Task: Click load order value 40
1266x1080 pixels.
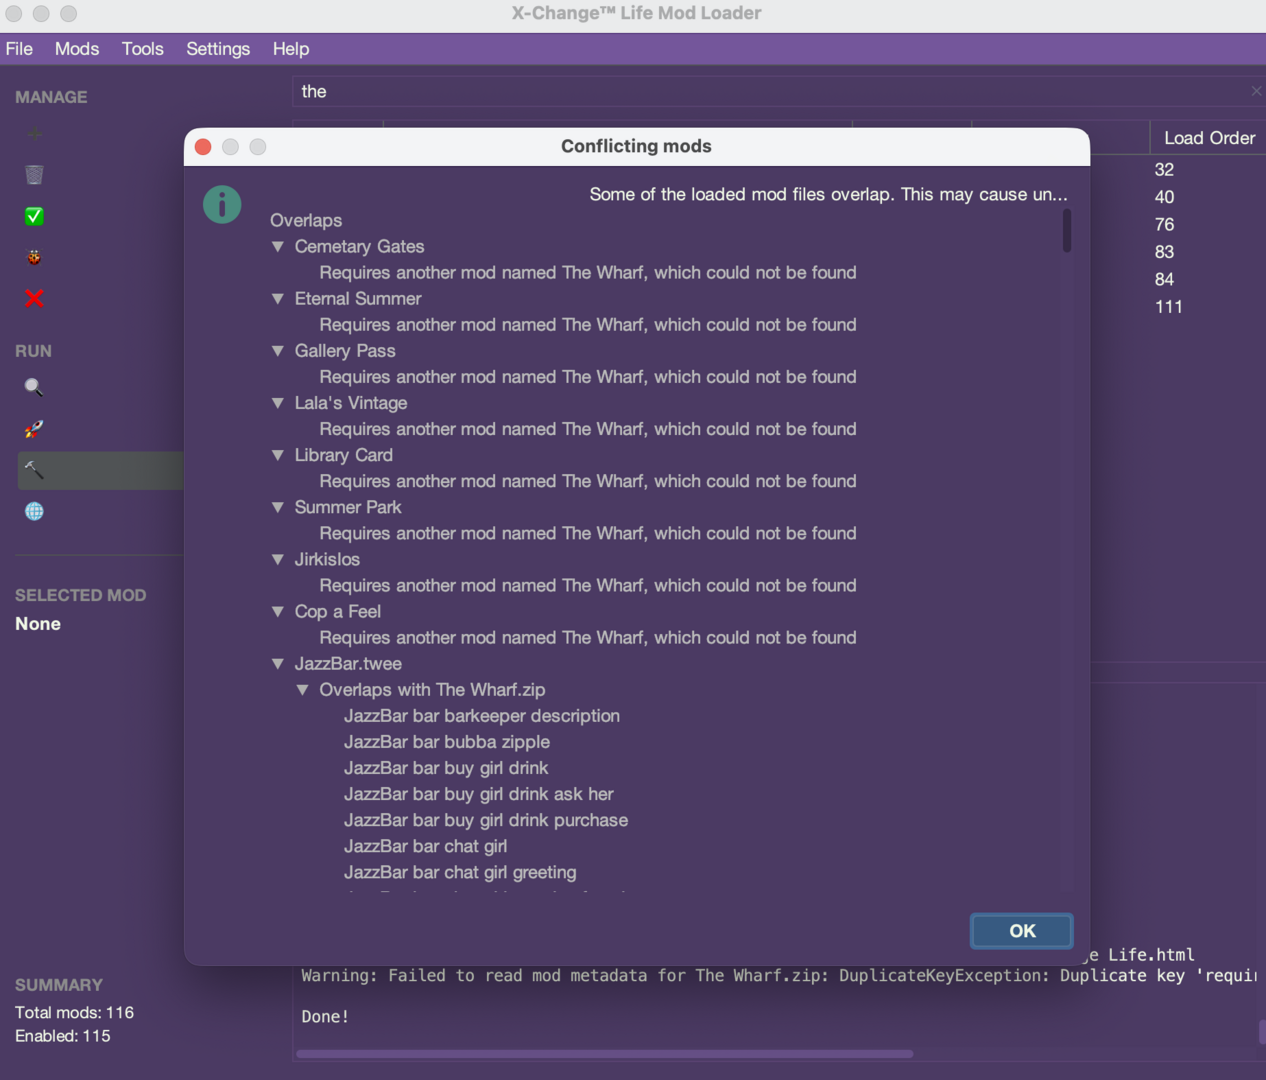Action: click(1164, 197)
